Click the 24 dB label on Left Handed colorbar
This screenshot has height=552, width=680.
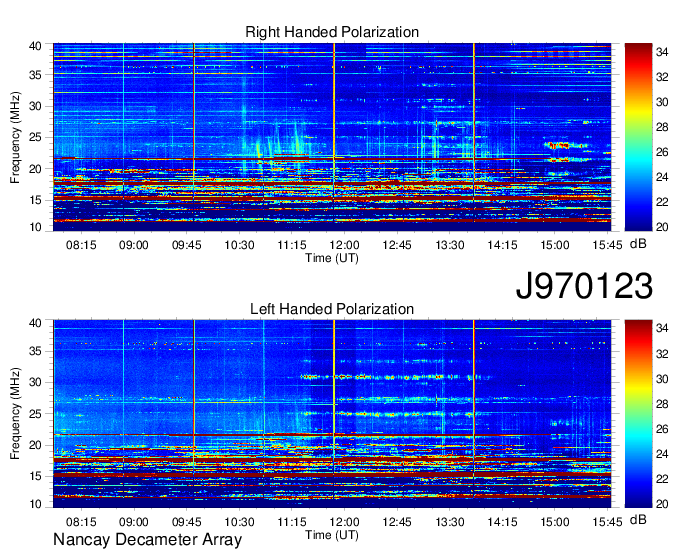click(662, 454)
